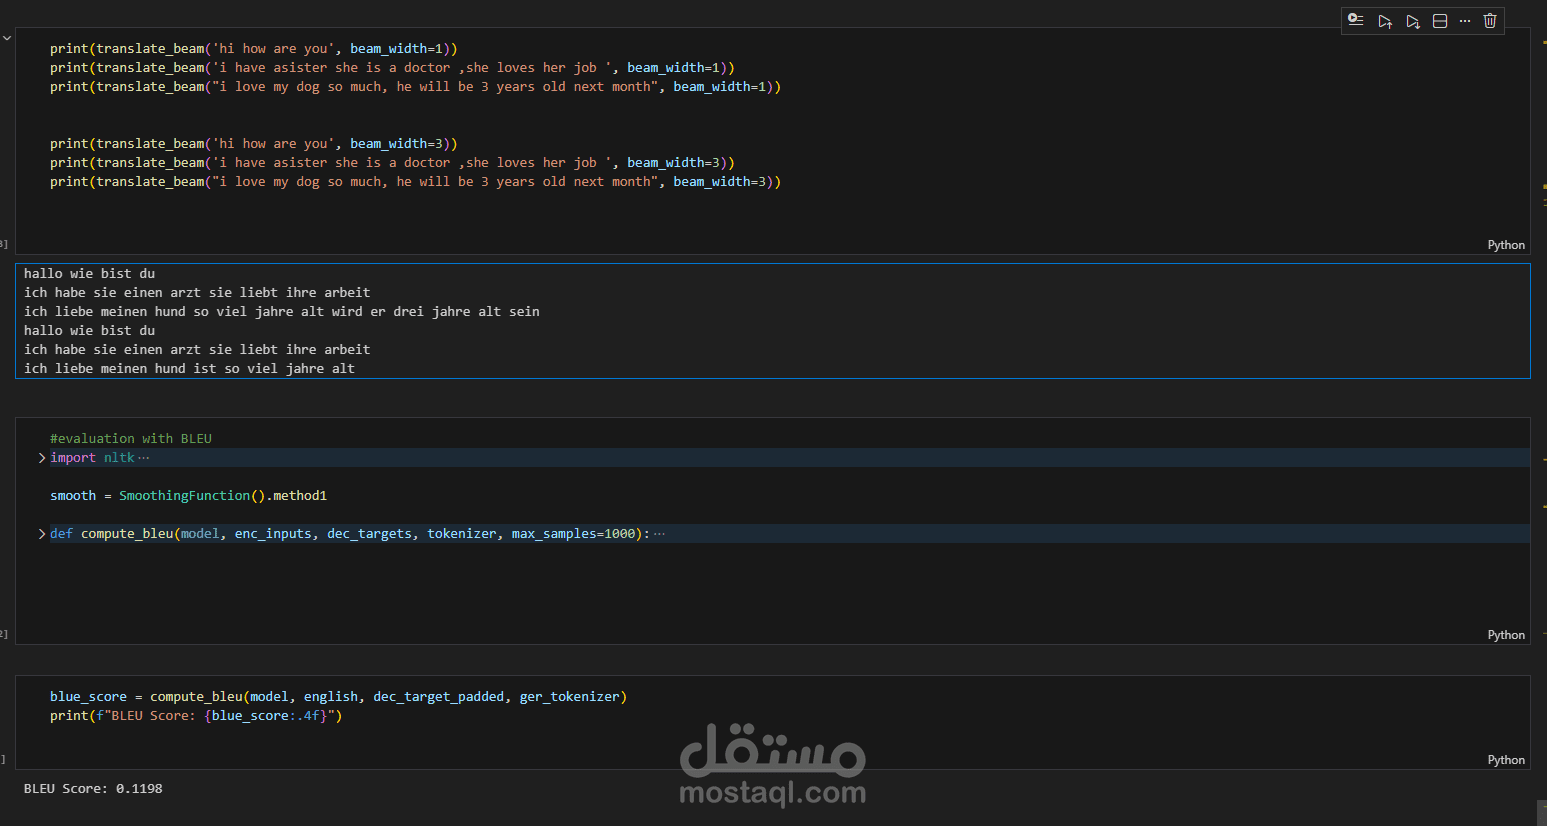Change language mode of blue_score cell

click(1506, 760)
